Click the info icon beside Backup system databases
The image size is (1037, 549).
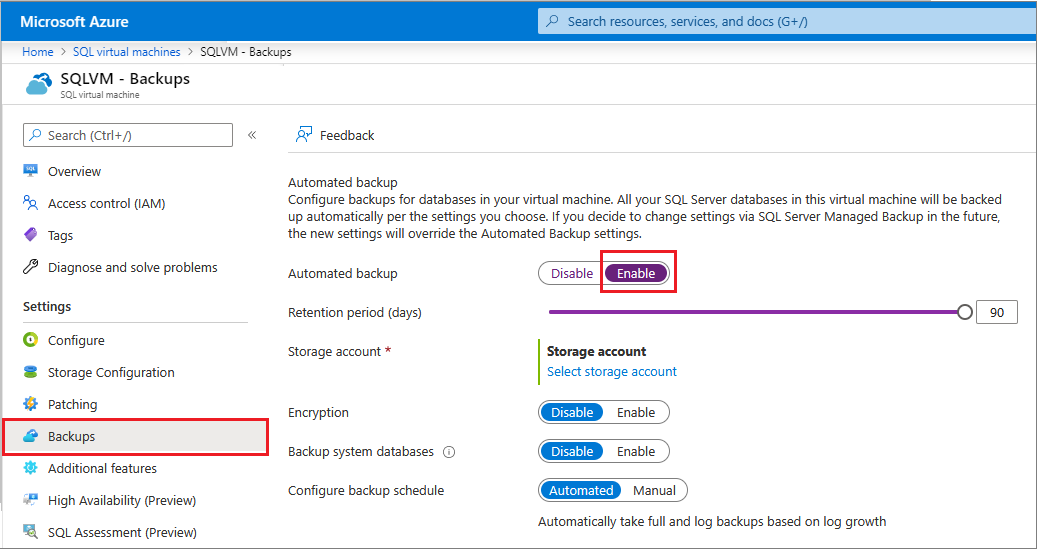(x=449, y=452)
